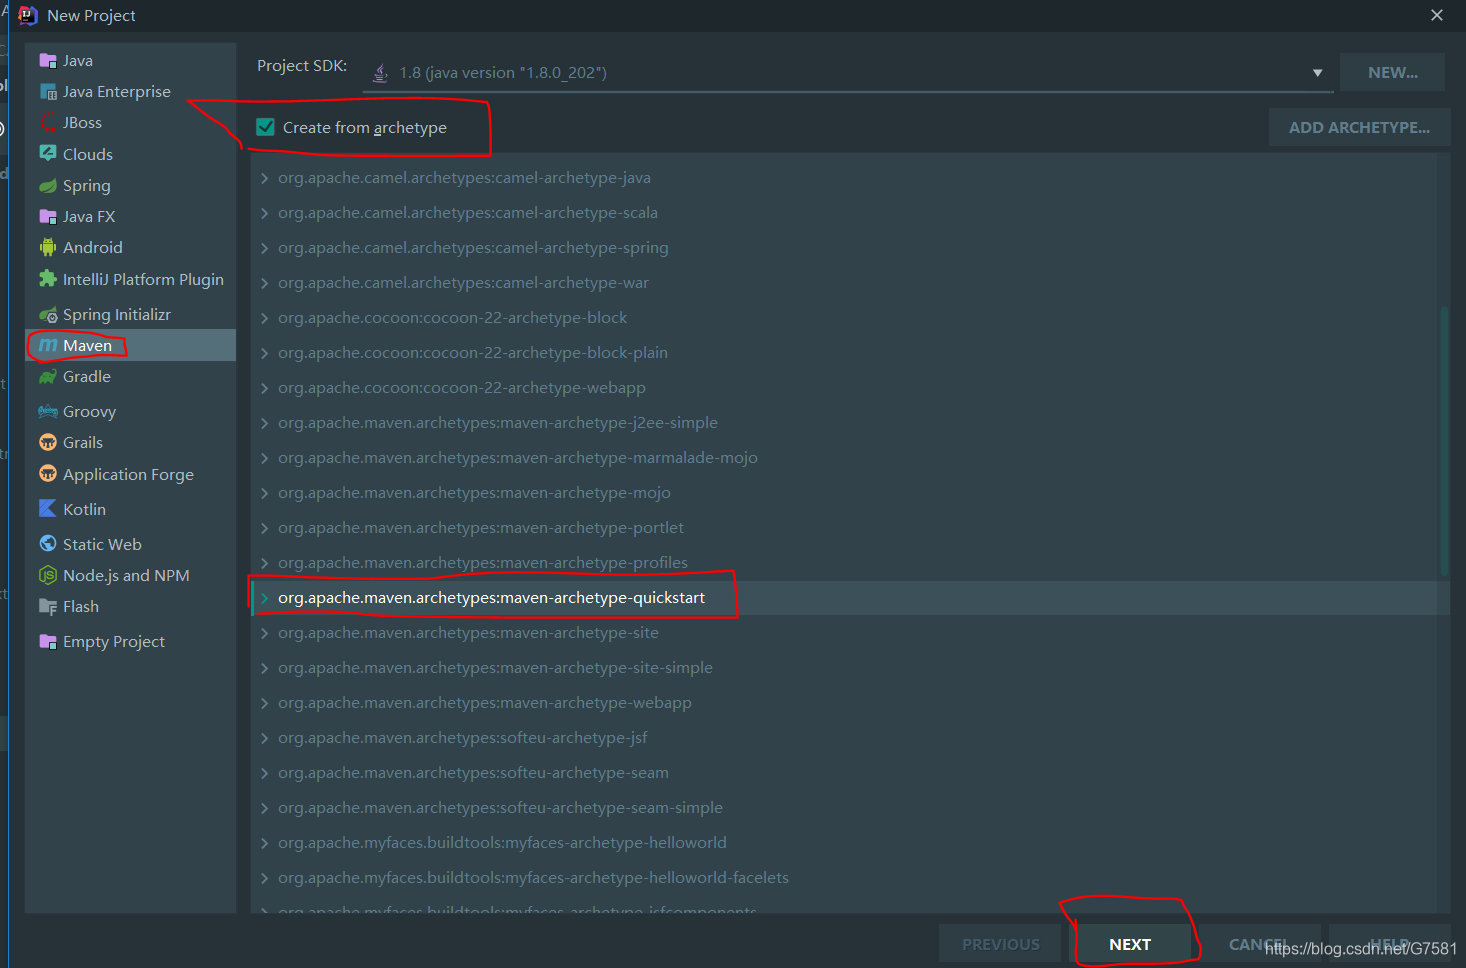
Task: Click the IntelliJ Platform Plugin puzzle icon
Action: 47,279
